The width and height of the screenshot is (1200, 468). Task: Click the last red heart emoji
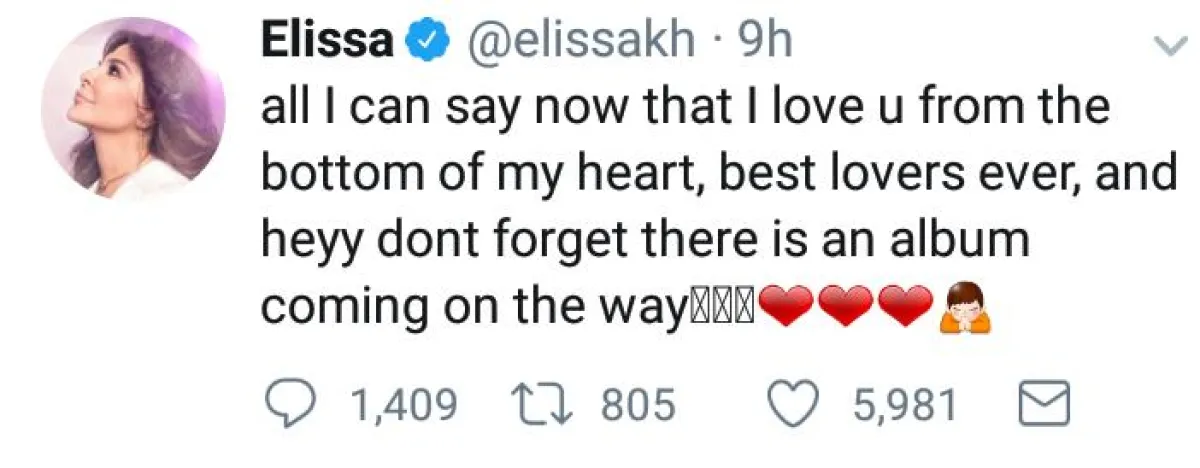(904, 306)
